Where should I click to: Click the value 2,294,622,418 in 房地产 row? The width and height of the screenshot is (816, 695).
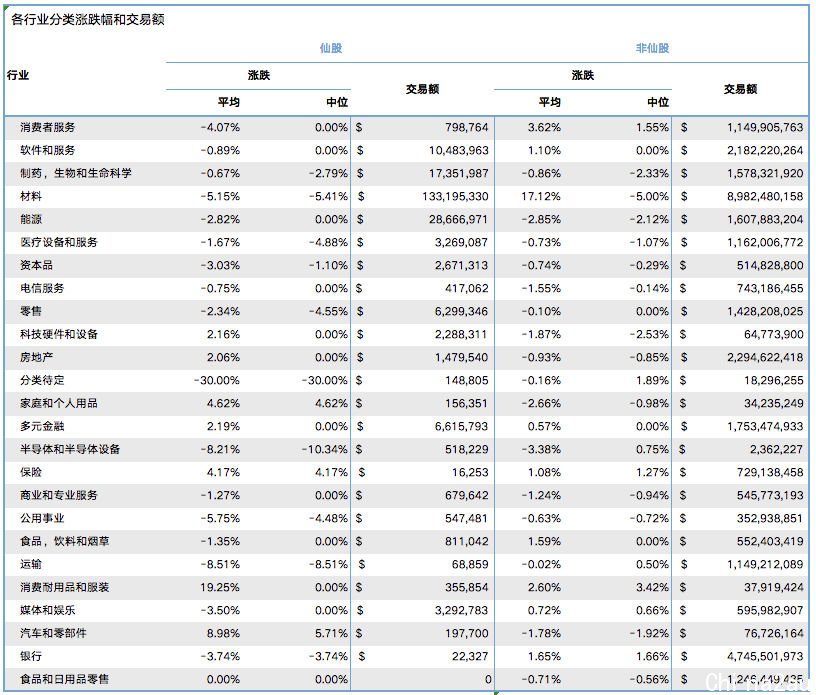pos(765,357)
